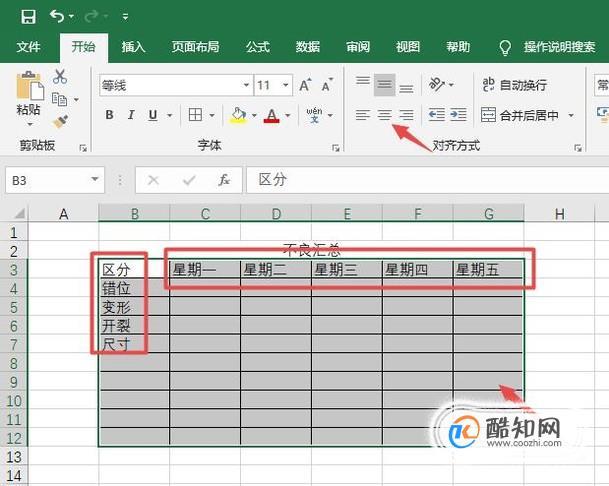Apply the red Font Color
609x486 pixels.
point(271,115)
